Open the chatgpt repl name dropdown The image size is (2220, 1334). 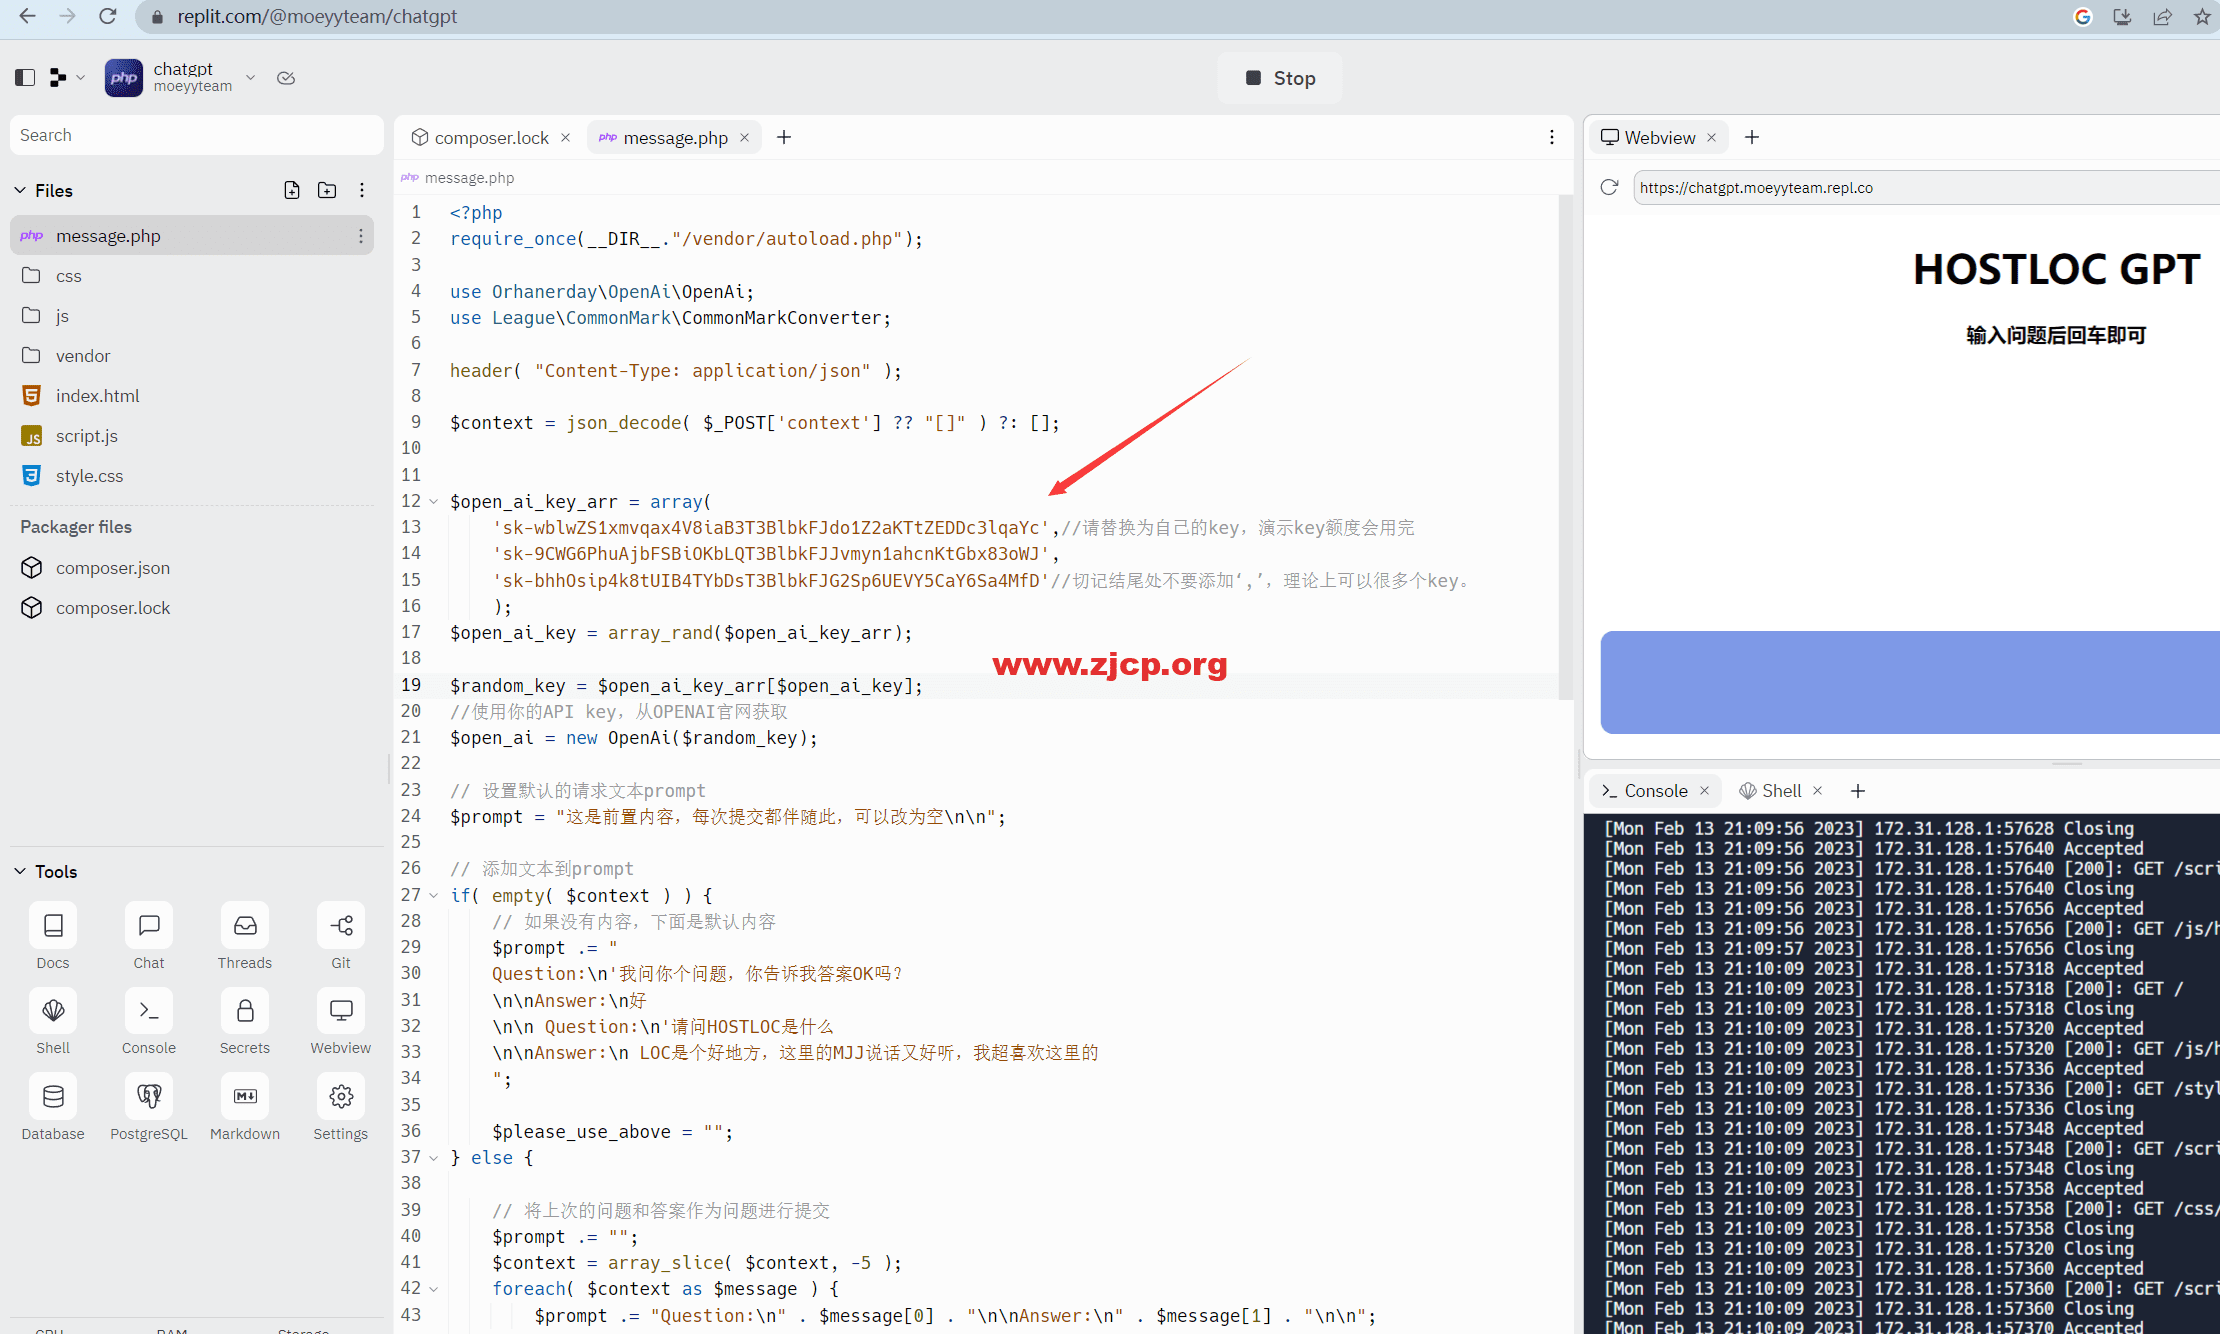pyautogui.click(x=250, y=77)
